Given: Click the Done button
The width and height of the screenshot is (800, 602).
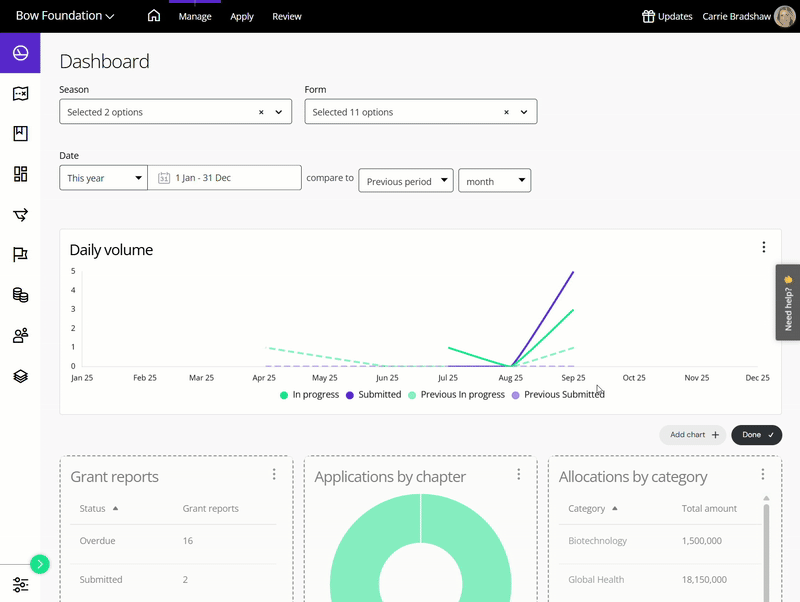Looking at the screenshot, I should pos(756,435).
